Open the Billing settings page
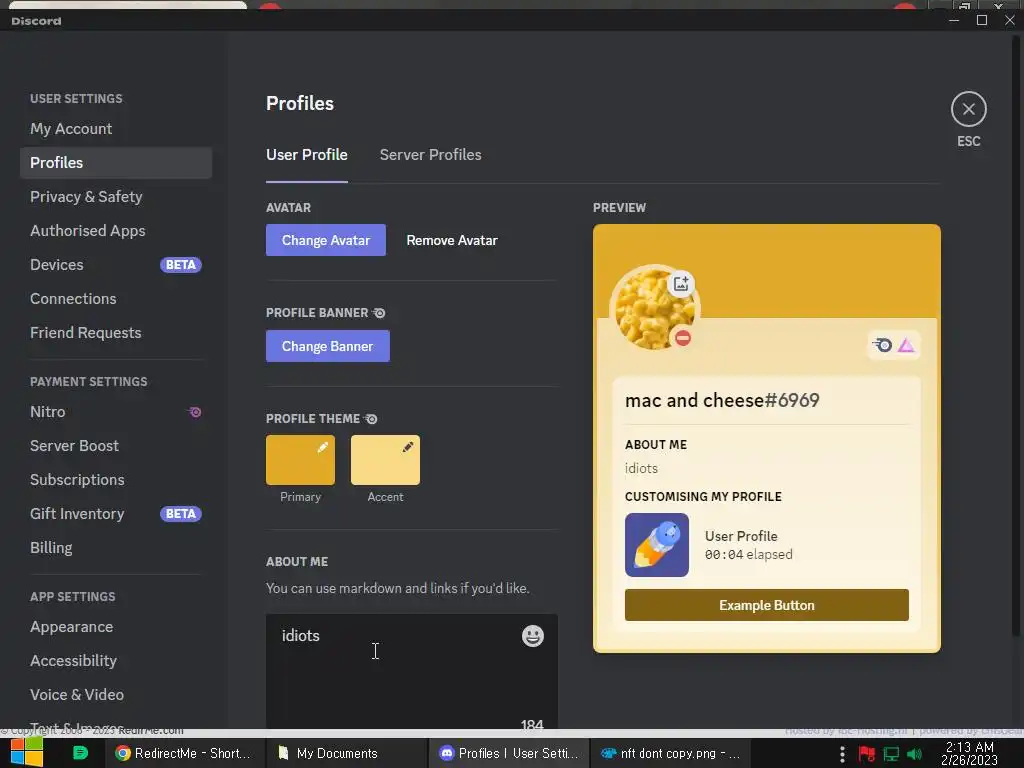This screenshot has width=1024, height=768. [x=116, y=547]
